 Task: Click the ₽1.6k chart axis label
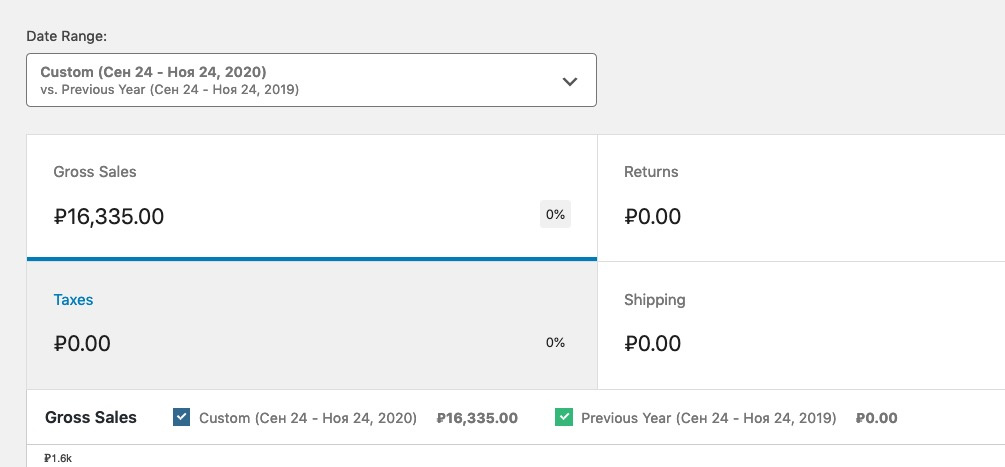pos(58,458)
